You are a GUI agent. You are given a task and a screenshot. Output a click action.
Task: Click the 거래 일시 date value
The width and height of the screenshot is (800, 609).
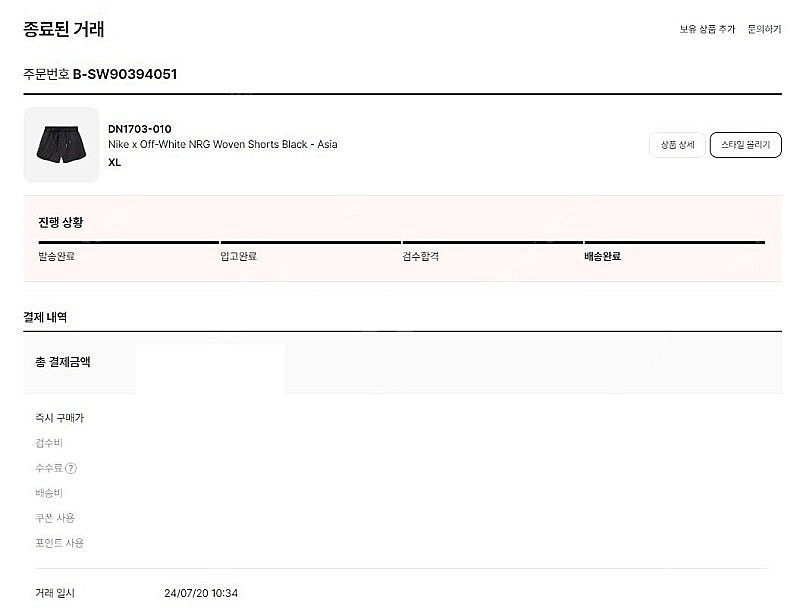[201, 593]
